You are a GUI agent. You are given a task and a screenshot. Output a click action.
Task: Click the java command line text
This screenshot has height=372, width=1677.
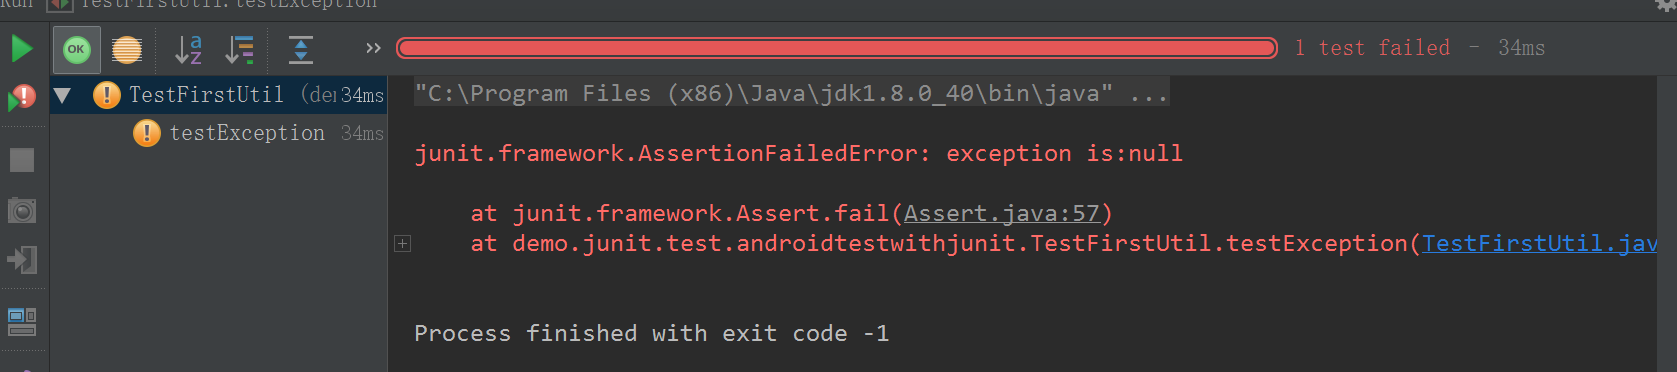coord(790,93)
